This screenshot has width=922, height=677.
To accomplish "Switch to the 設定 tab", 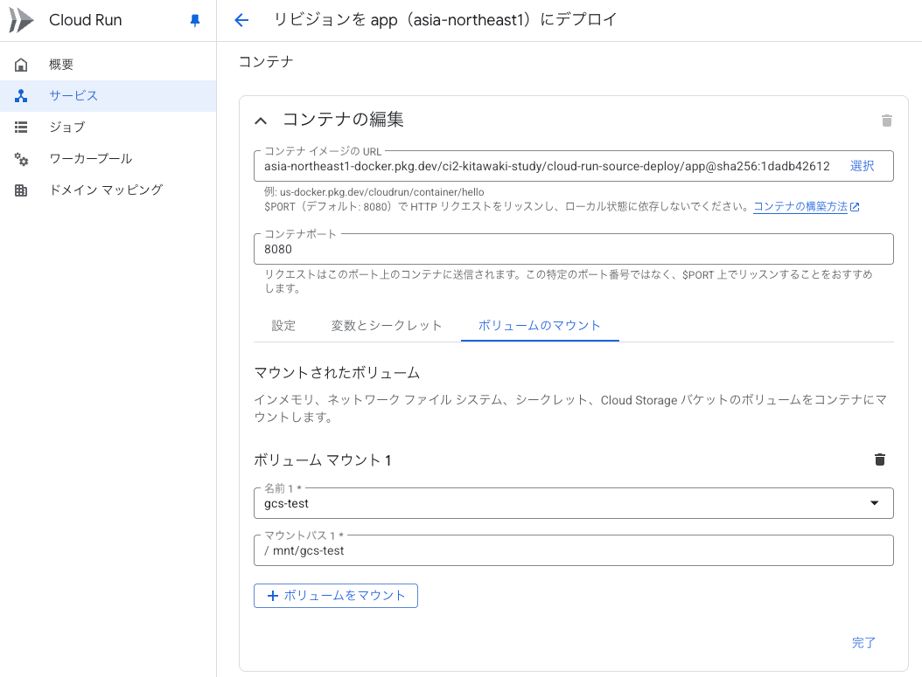I will [283, 325].
